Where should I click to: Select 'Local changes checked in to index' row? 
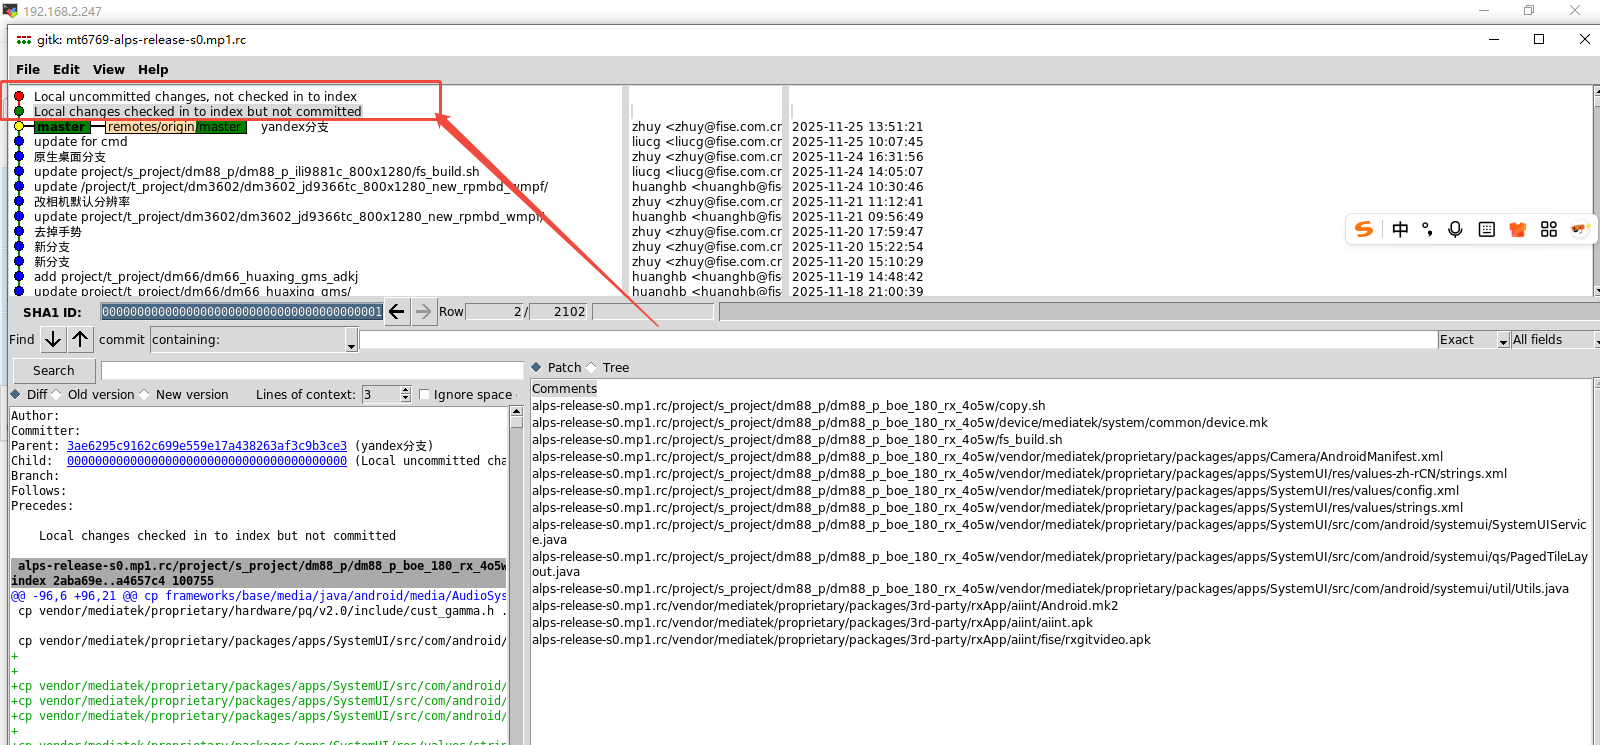(198, 111)
